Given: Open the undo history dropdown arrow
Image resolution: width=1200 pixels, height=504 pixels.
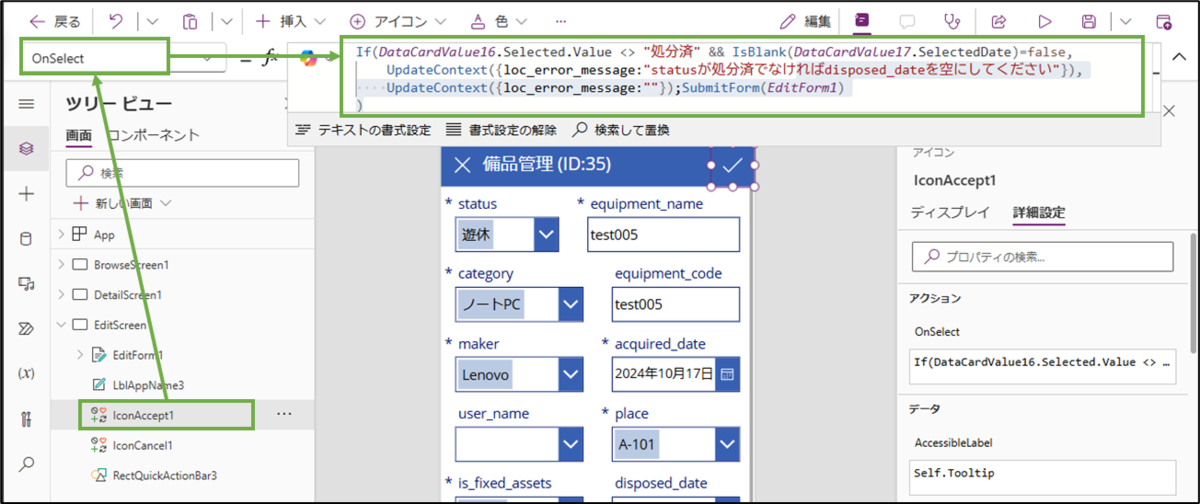Looking at the screenshot, I should point(152,20).
